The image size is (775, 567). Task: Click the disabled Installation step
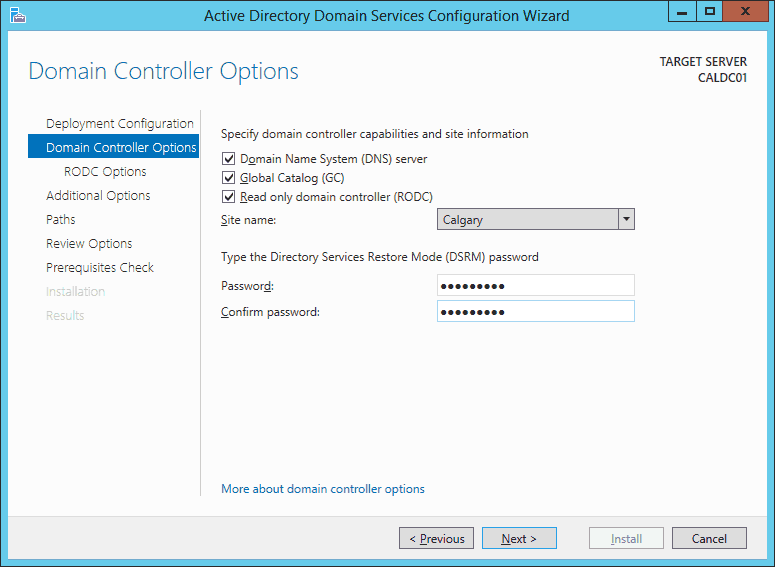pyautogui.click(x=76, y=291)
